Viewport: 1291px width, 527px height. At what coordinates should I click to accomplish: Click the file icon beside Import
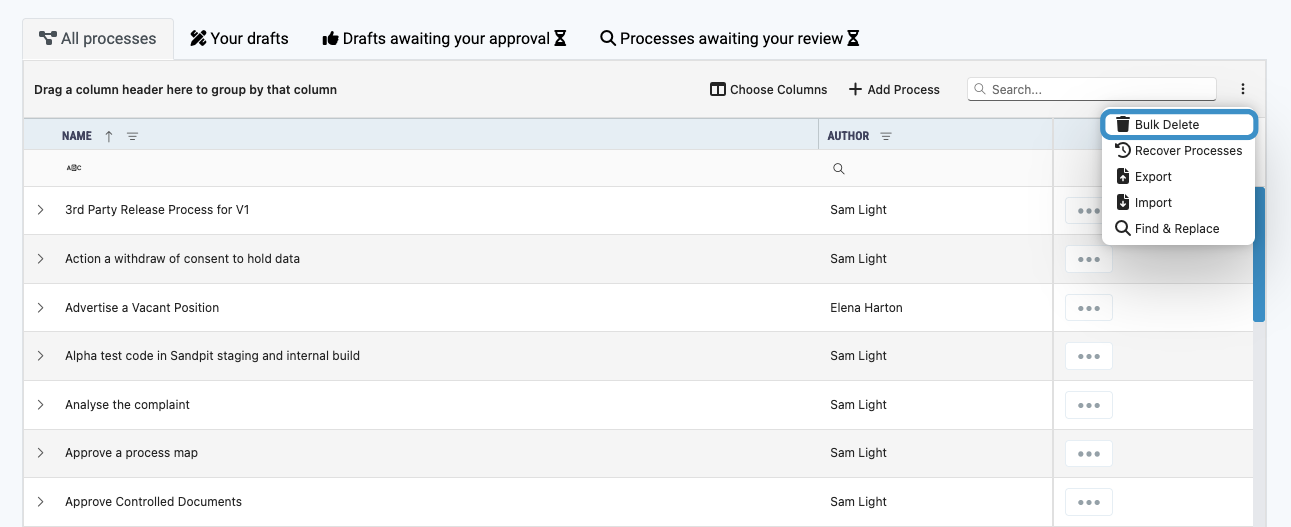[1123, 202]
